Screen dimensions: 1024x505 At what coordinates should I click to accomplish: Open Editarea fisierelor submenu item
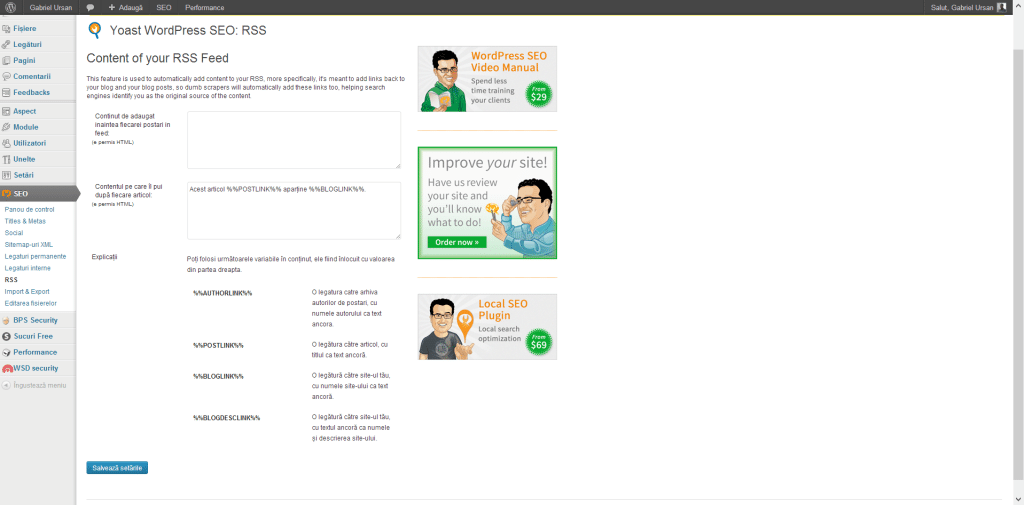point(31,303)
